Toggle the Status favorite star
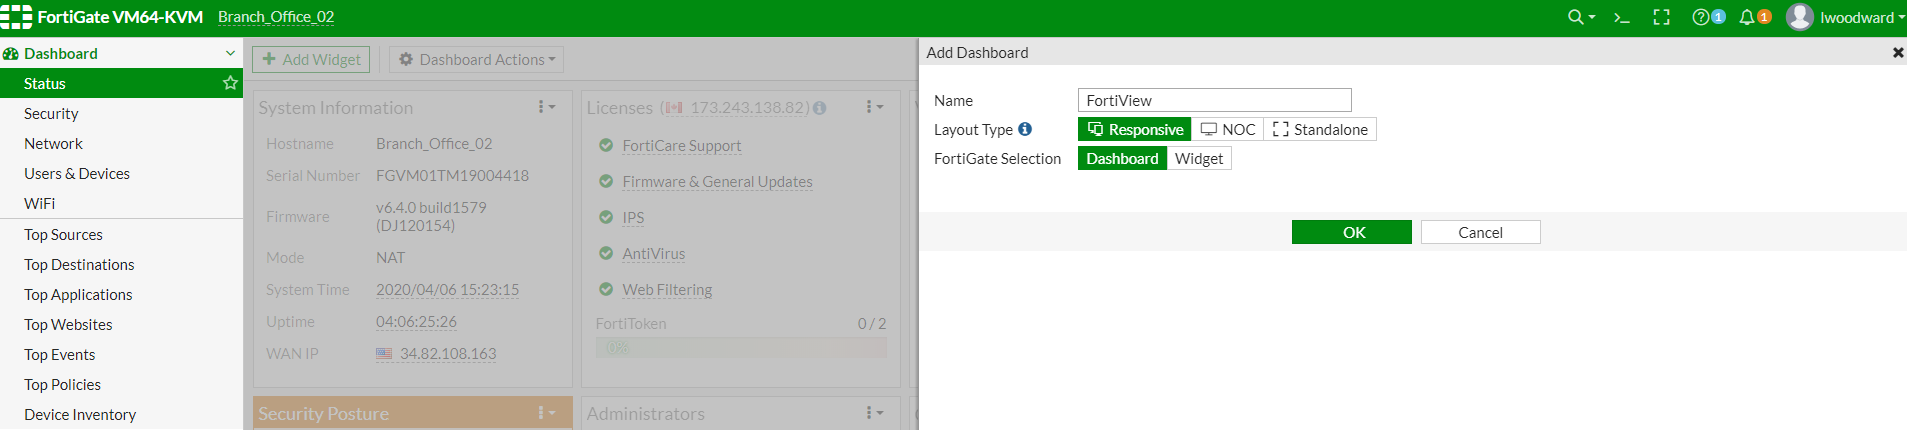The width and height of the screenshot is (1907, 430). [230, 83]
